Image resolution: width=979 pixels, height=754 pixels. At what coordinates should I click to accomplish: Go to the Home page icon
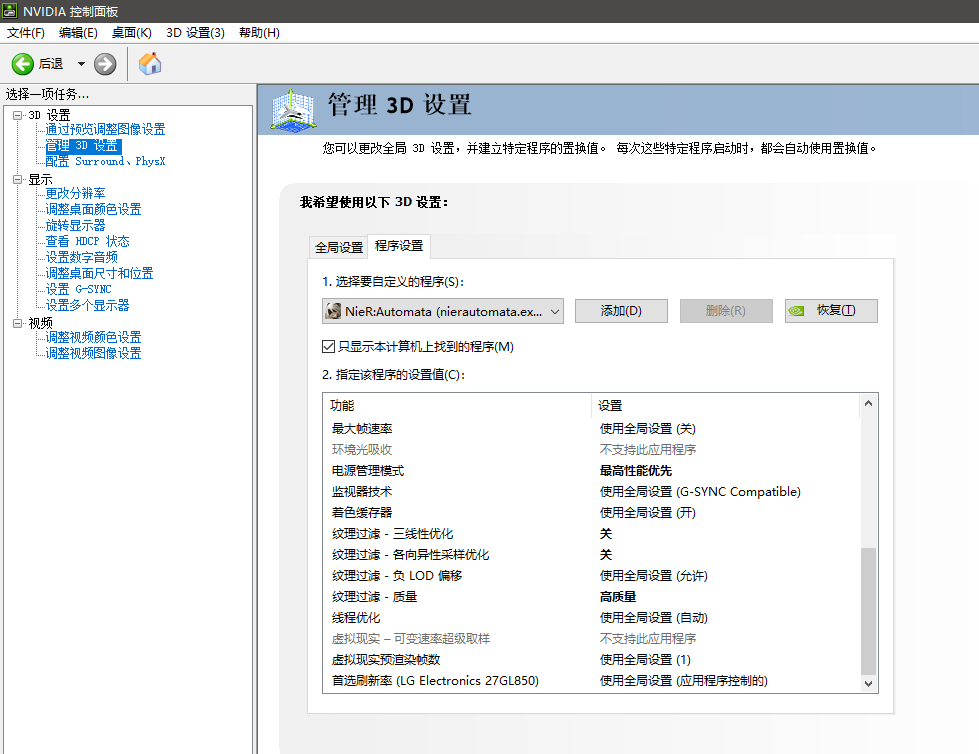tap(150, 64)
